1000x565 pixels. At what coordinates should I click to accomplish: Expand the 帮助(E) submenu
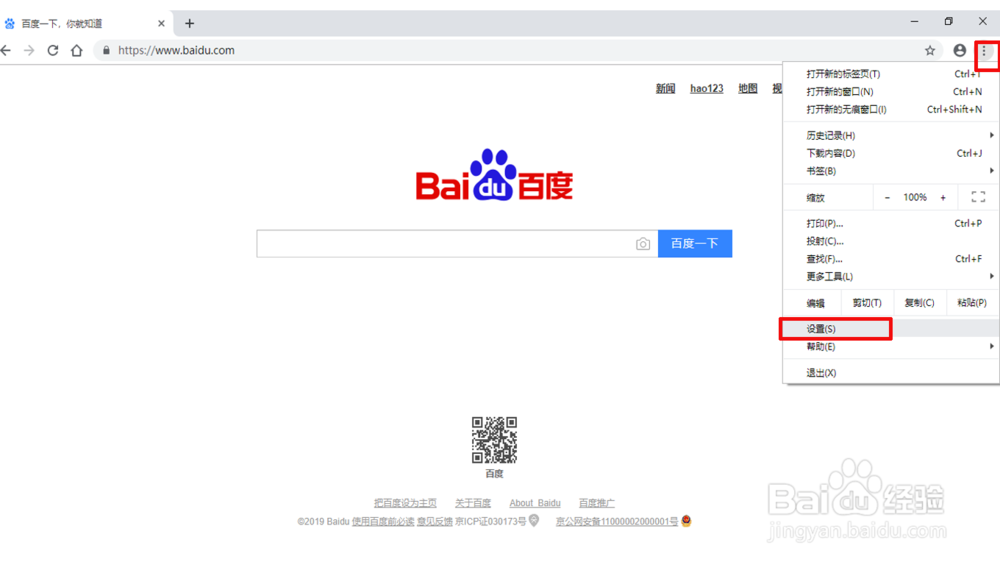[x=892, y=347]
